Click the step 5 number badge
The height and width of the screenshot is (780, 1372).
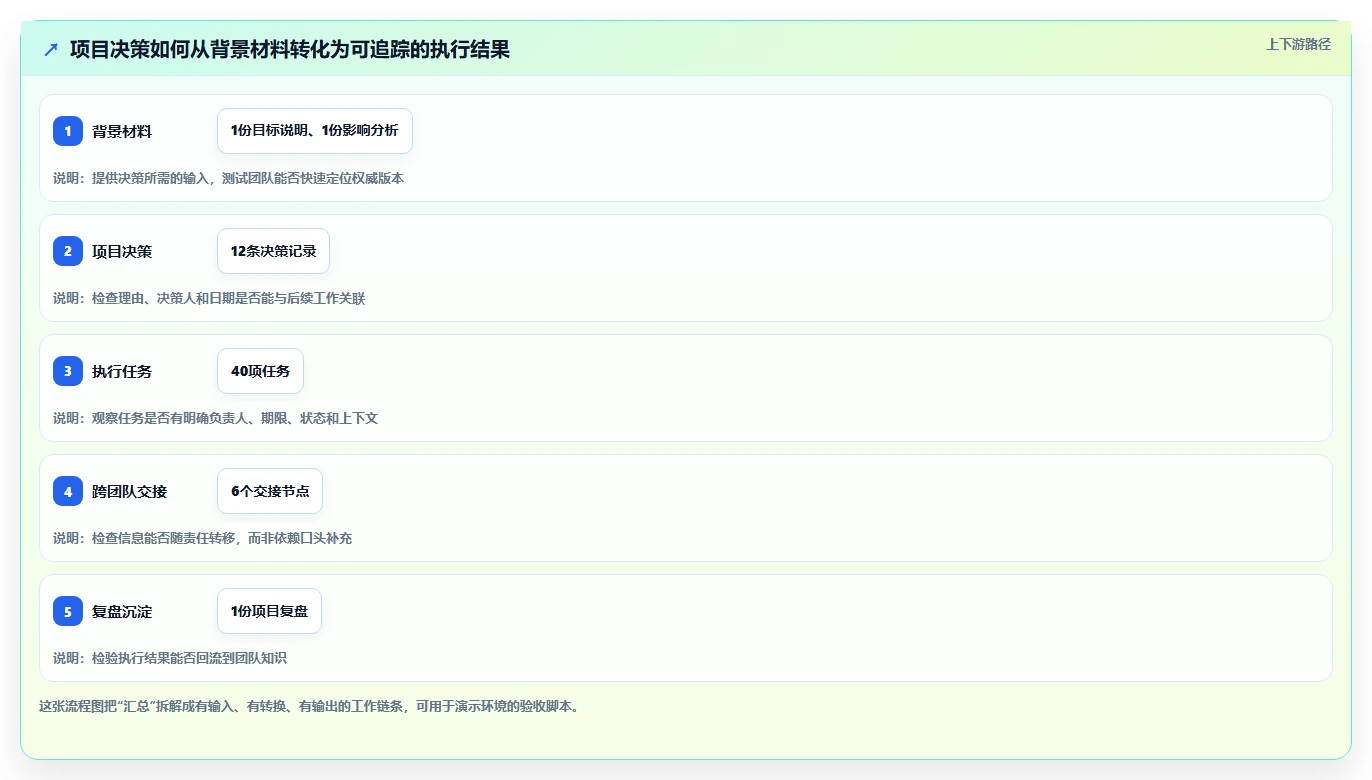coord(68,611)
